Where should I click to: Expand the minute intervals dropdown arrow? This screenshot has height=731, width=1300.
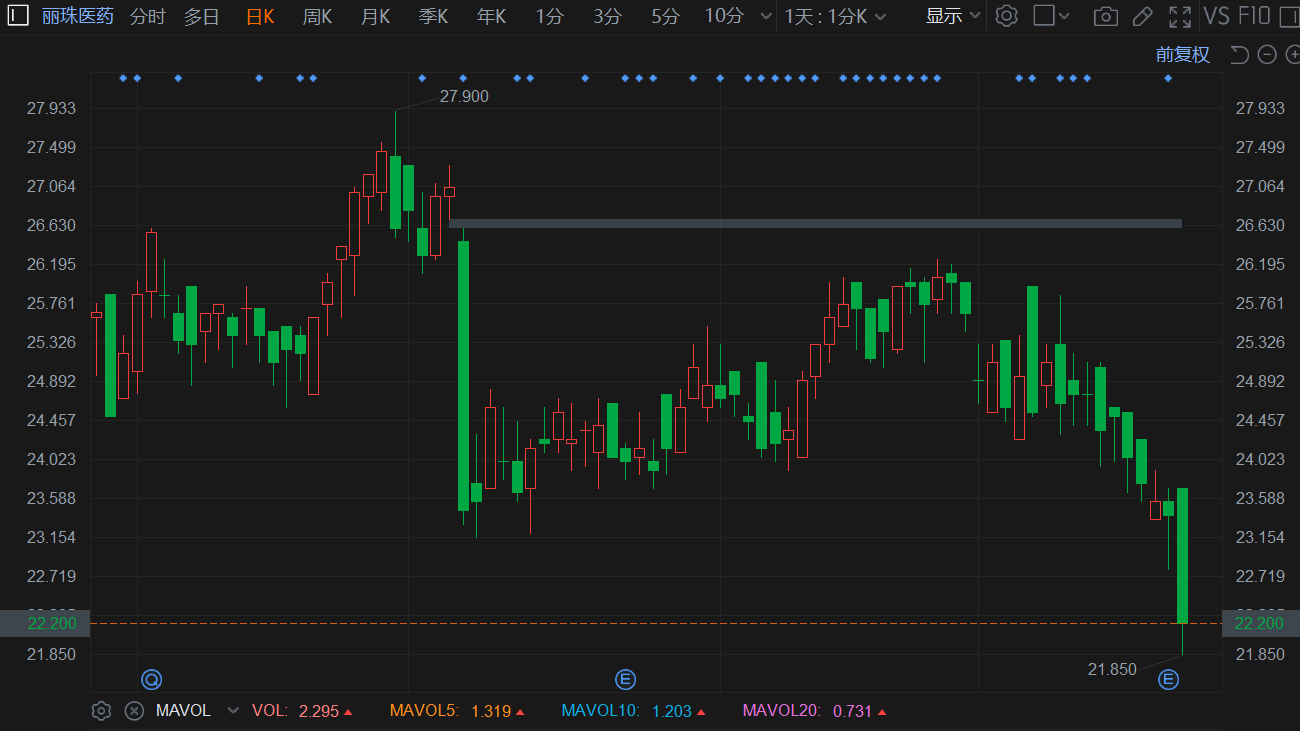pyautogui.click(x=766, y=16)
